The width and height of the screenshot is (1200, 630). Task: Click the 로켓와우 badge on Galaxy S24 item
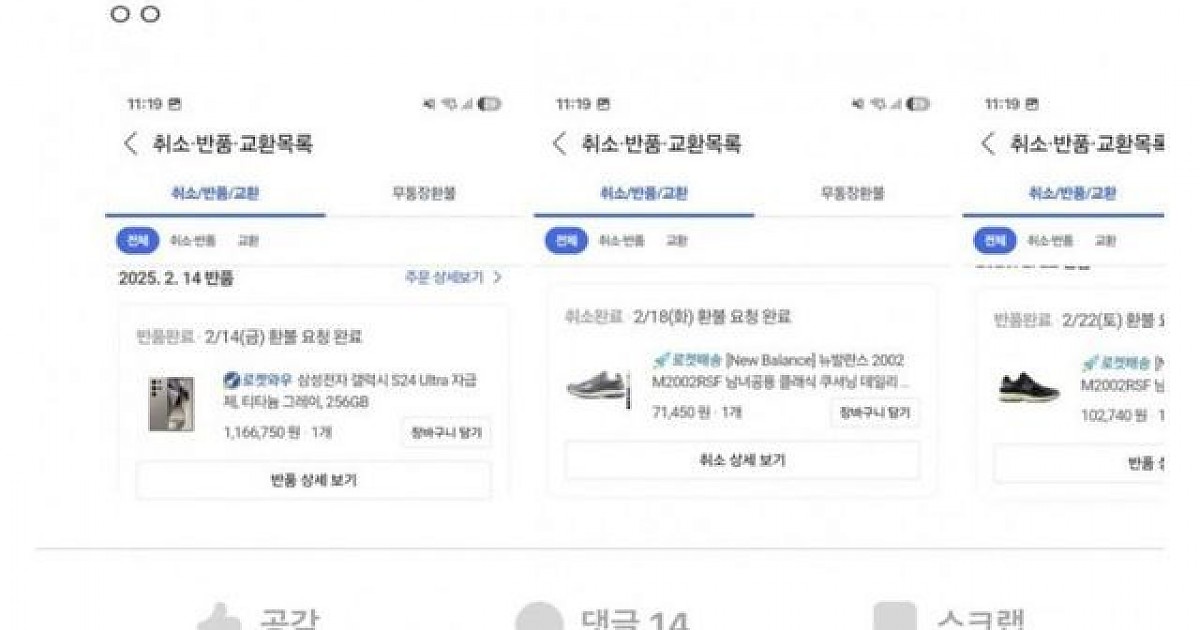click(259, 381)
